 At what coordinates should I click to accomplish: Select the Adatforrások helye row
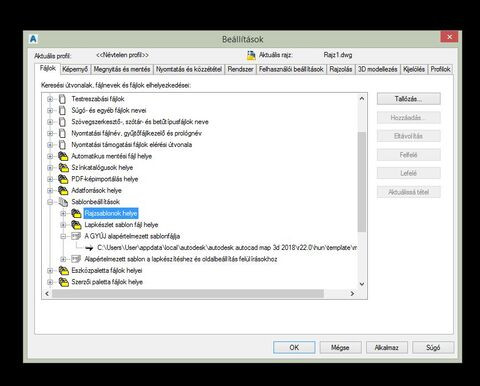(x=96, y=190)
